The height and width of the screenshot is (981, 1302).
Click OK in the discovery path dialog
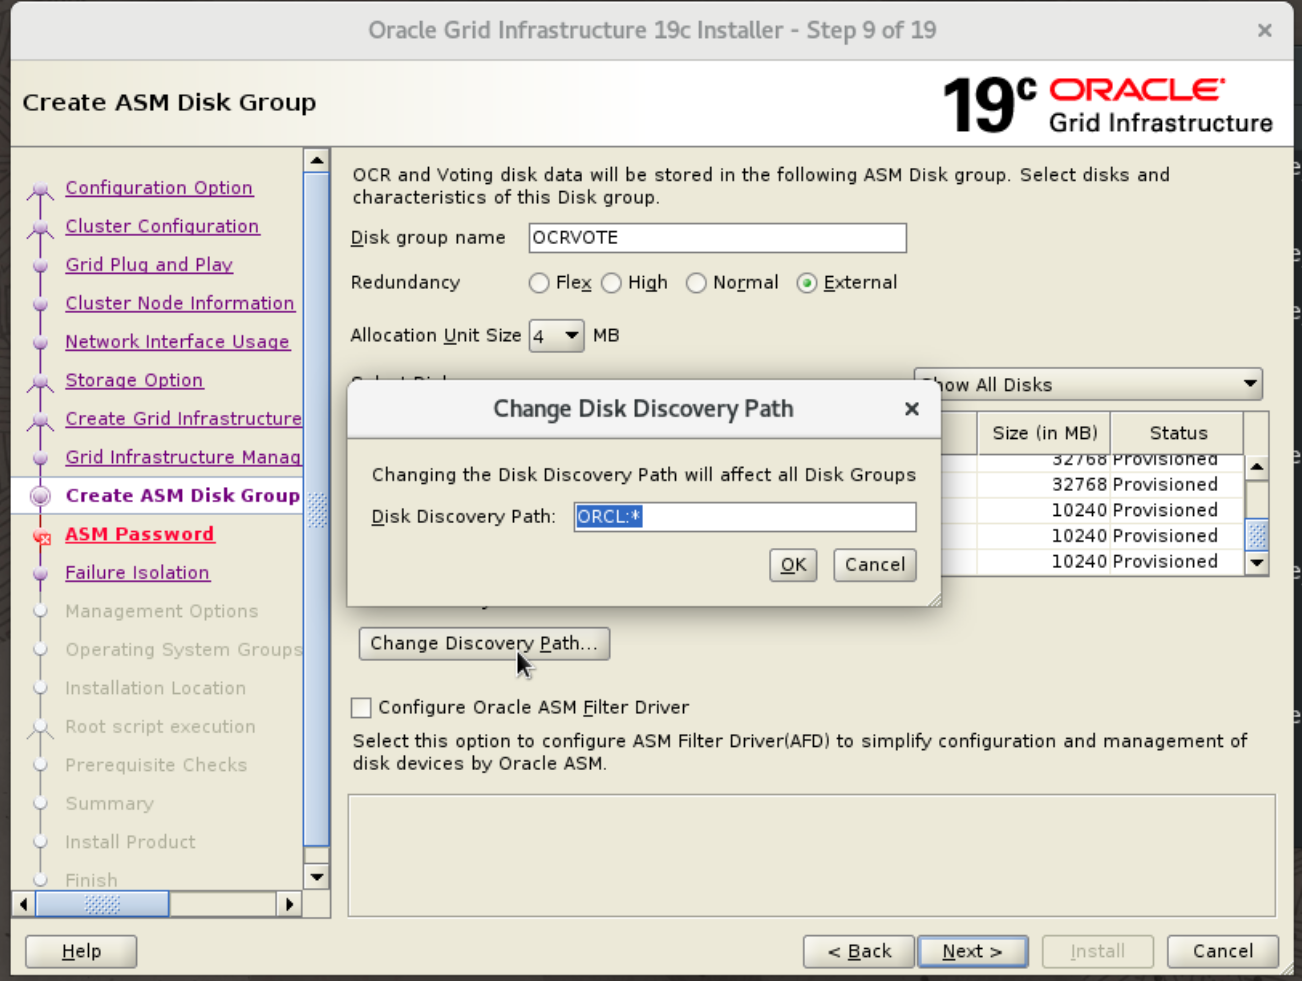[794, 565]
